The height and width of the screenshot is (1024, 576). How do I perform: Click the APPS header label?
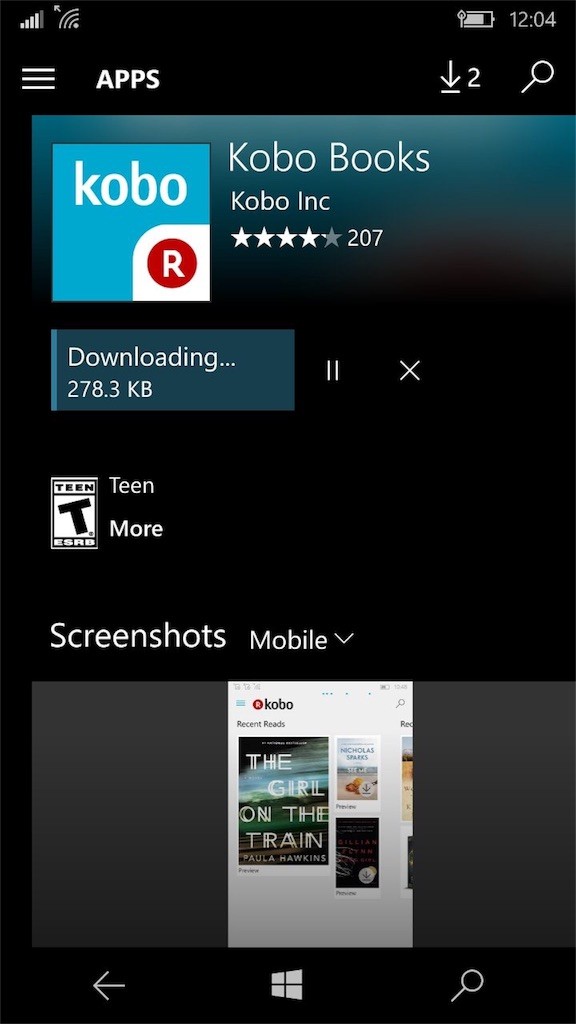click(x=128, y=80)
